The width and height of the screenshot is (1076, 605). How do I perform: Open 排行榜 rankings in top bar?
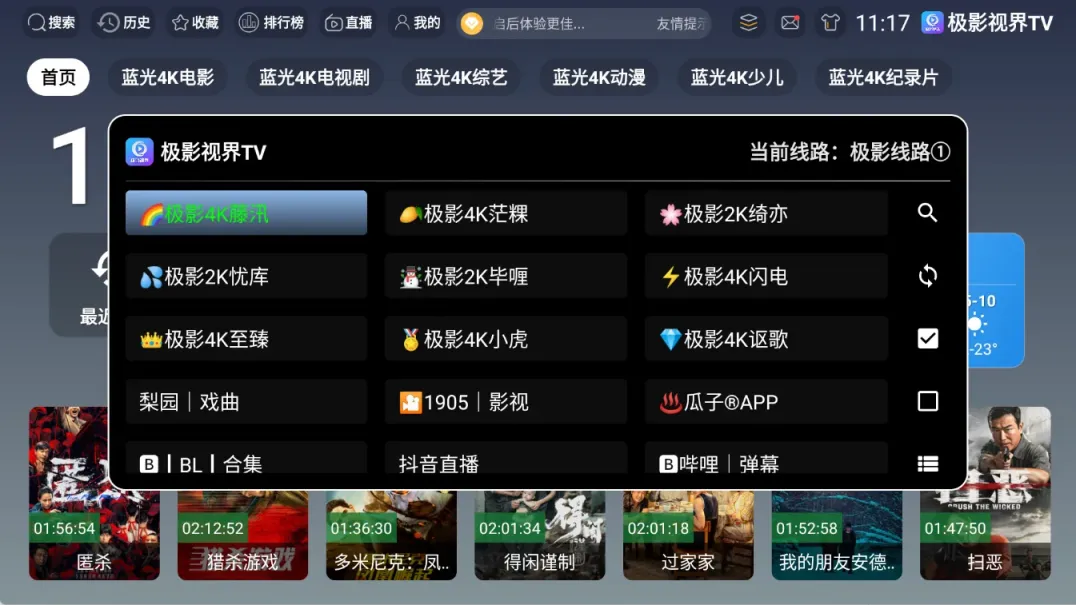point(271,23)
